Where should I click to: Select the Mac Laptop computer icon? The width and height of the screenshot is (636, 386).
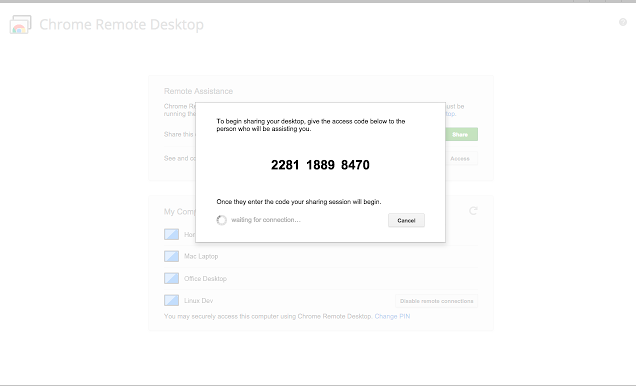click(171, 256)
